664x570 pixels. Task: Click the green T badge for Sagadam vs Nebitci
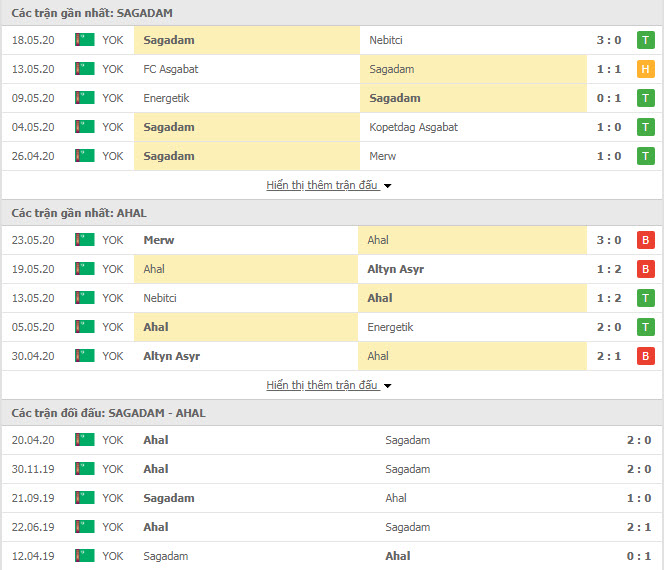pos(645,40)
